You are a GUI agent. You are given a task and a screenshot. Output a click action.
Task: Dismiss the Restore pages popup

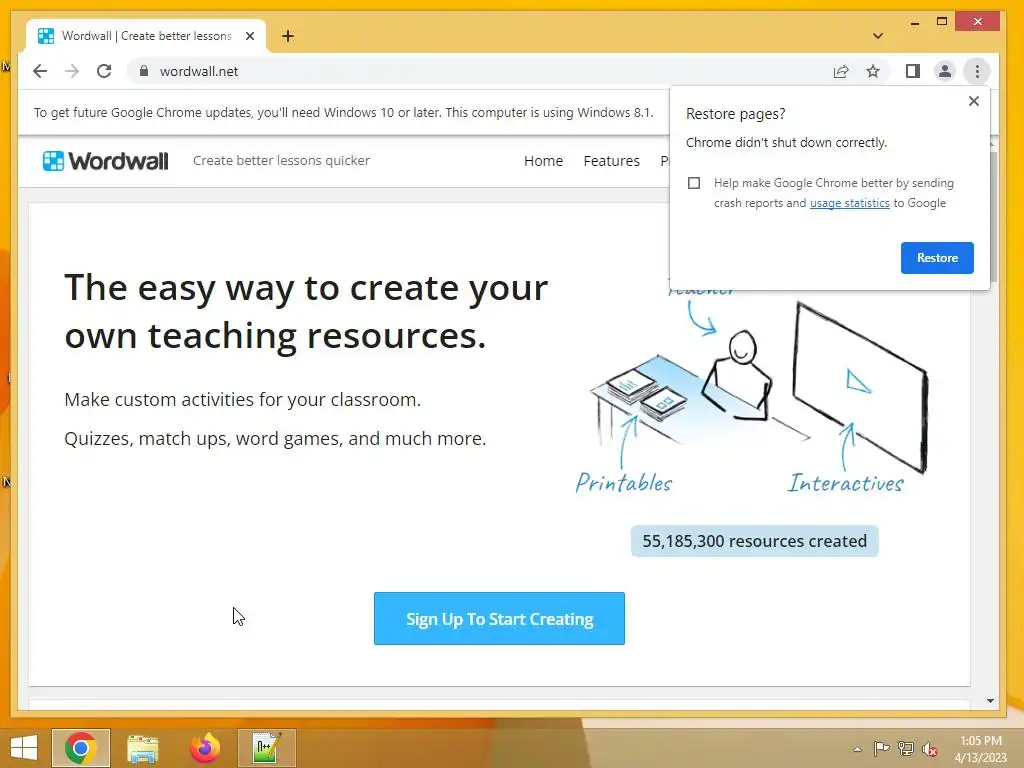point(974,101)
